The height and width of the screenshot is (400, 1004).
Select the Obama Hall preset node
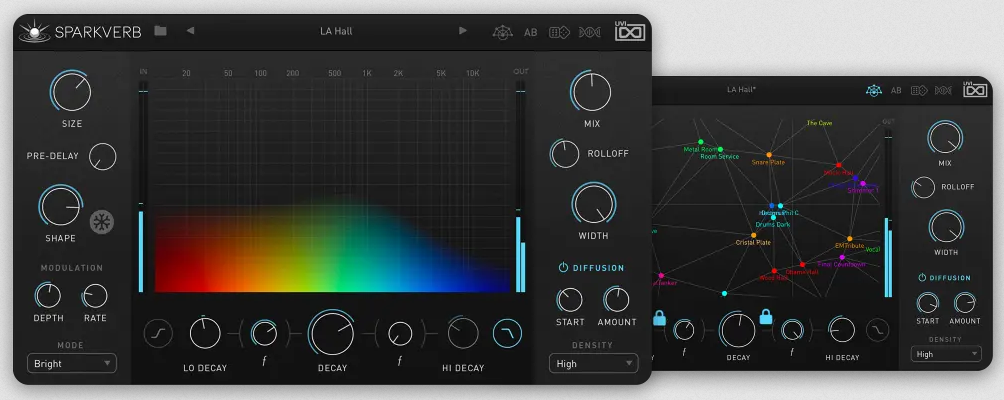[x=802, y=265]
